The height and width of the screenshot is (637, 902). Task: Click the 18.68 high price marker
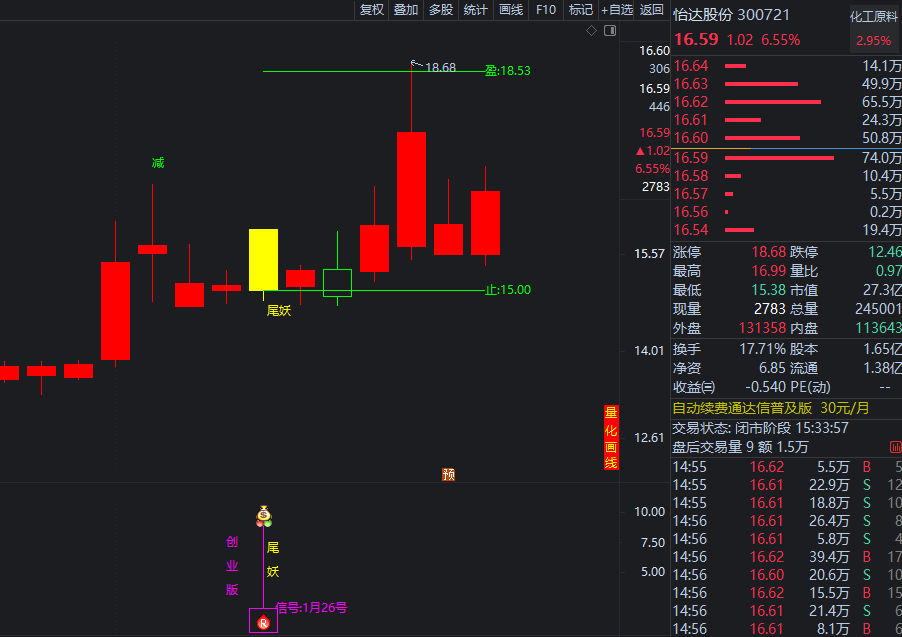tap(439, 68)
